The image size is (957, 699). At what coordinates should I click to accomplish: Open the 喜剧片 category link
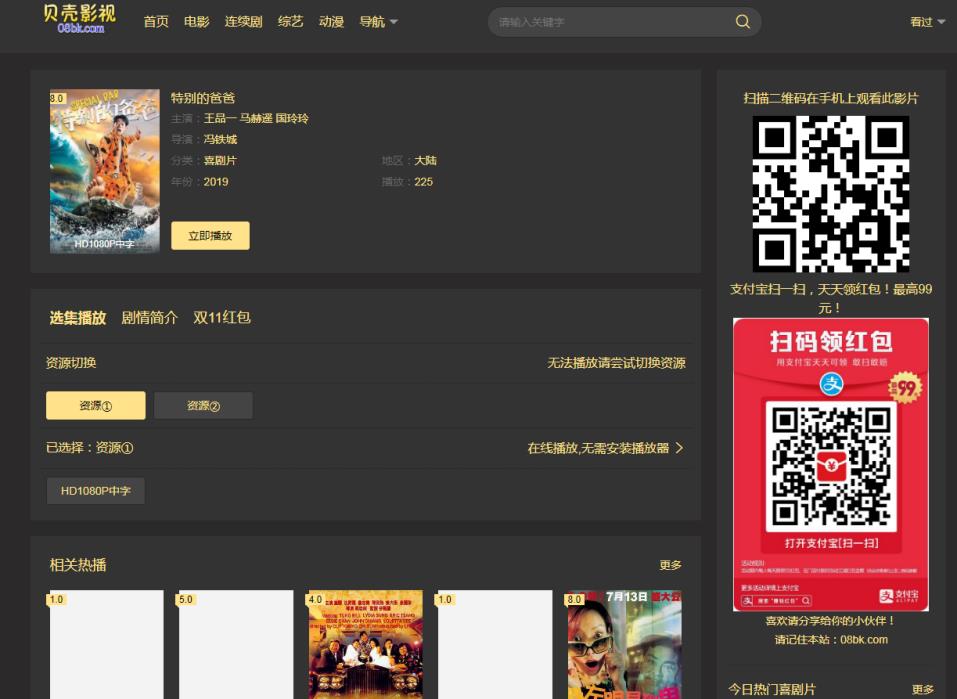click(220, 161)
